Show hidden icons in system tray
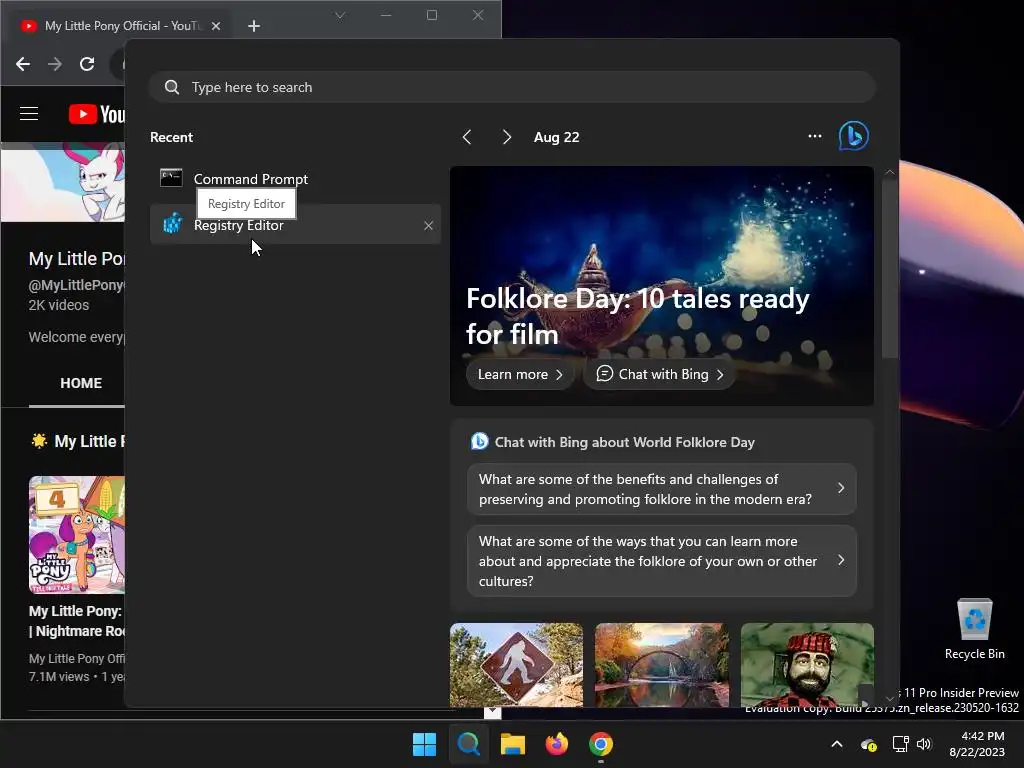1024x768 pixels. tap(837, 744)
